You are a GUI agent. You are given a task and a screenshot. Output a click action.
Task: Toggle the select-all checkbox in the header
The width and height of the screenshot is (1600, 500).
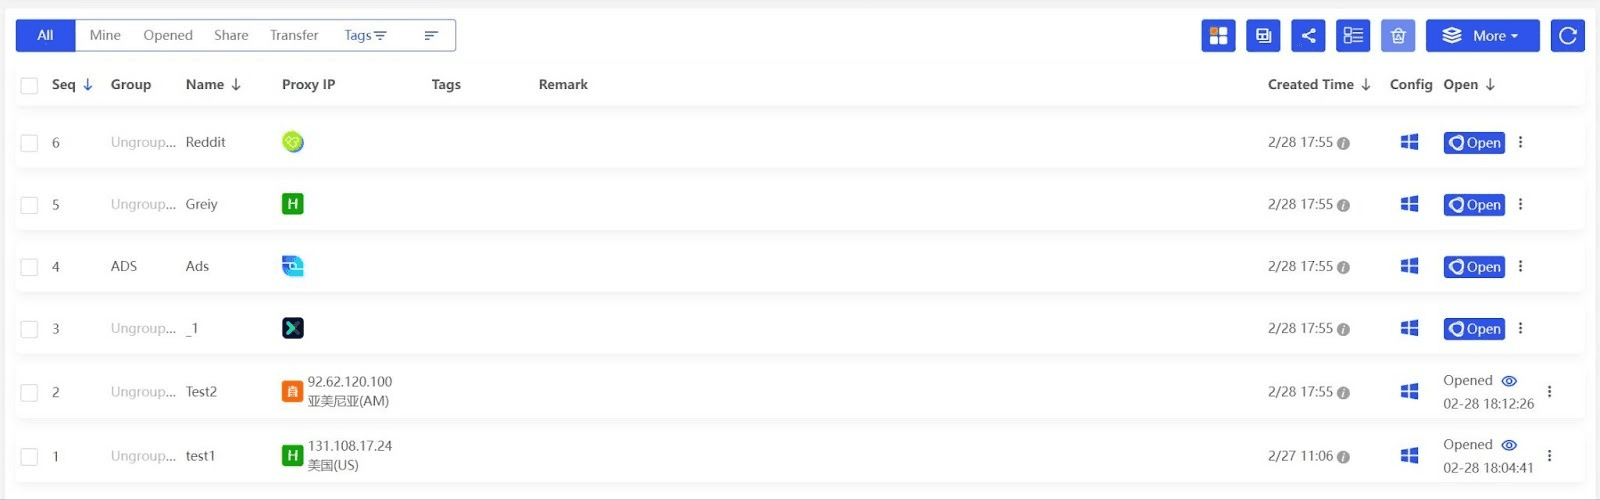29,86
